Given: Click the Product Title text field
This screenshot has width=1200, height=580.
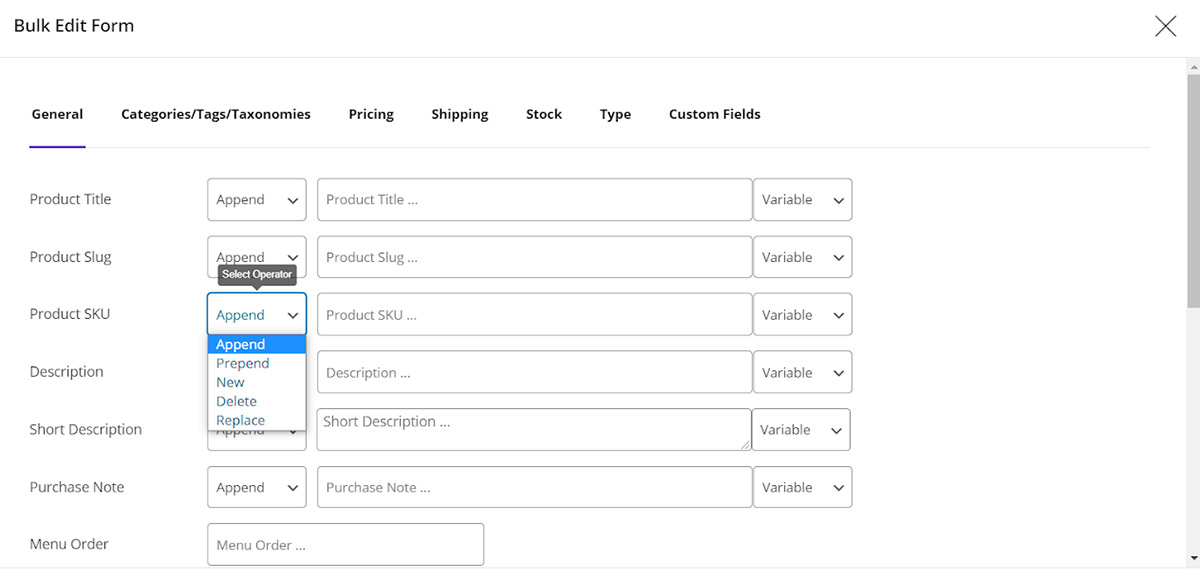Looking at the screenshot, I should pos(534,200).
